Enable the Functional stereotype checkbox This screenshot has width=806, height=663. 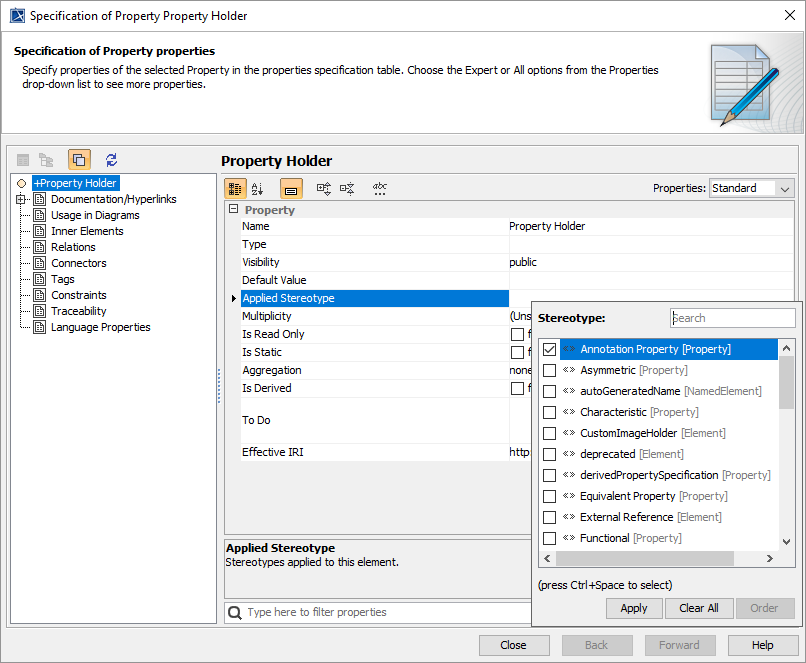click(549, 539)
